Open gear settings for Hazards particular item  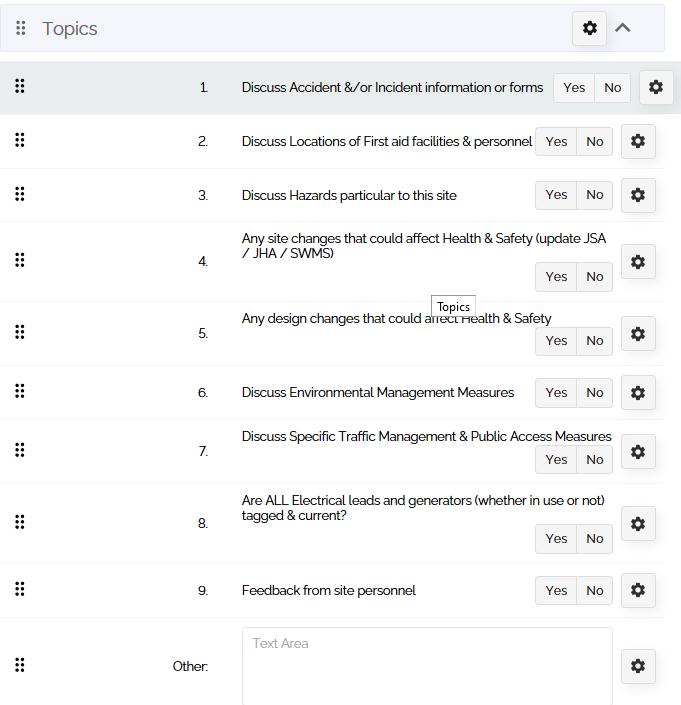[638, 195]
